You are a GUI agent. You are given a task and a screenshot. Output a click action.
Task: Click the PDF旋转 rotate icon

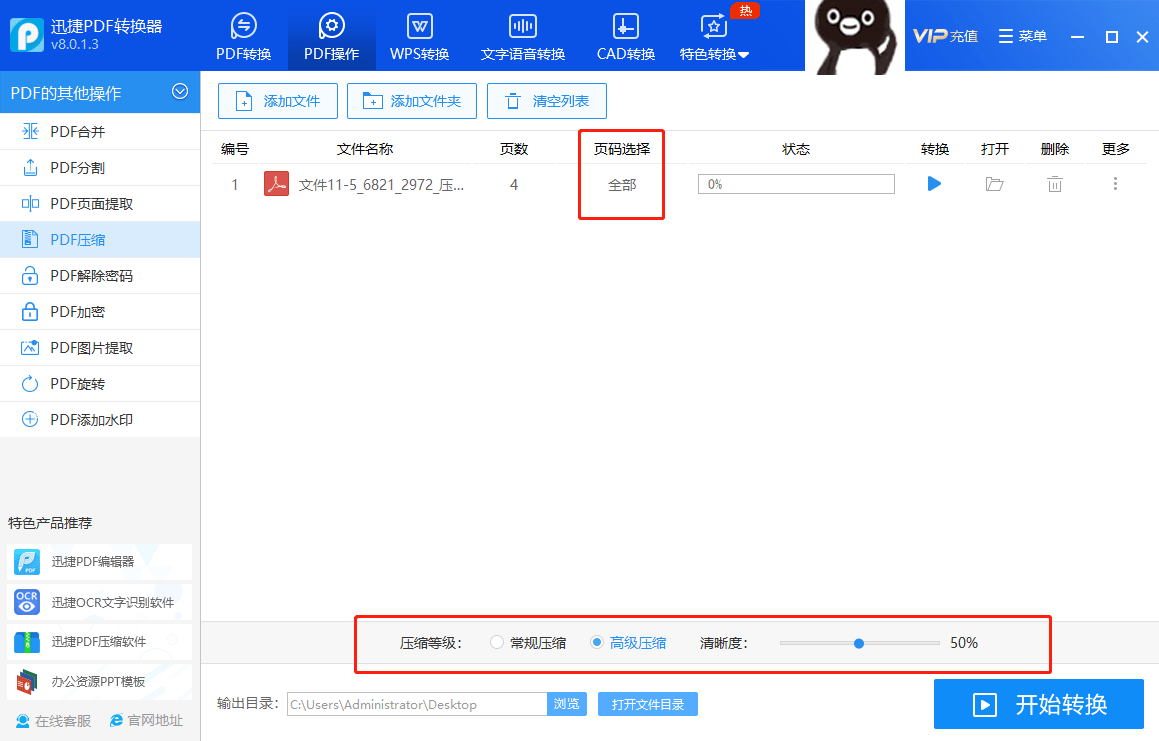pyautogui.click(x=30, y=384)
